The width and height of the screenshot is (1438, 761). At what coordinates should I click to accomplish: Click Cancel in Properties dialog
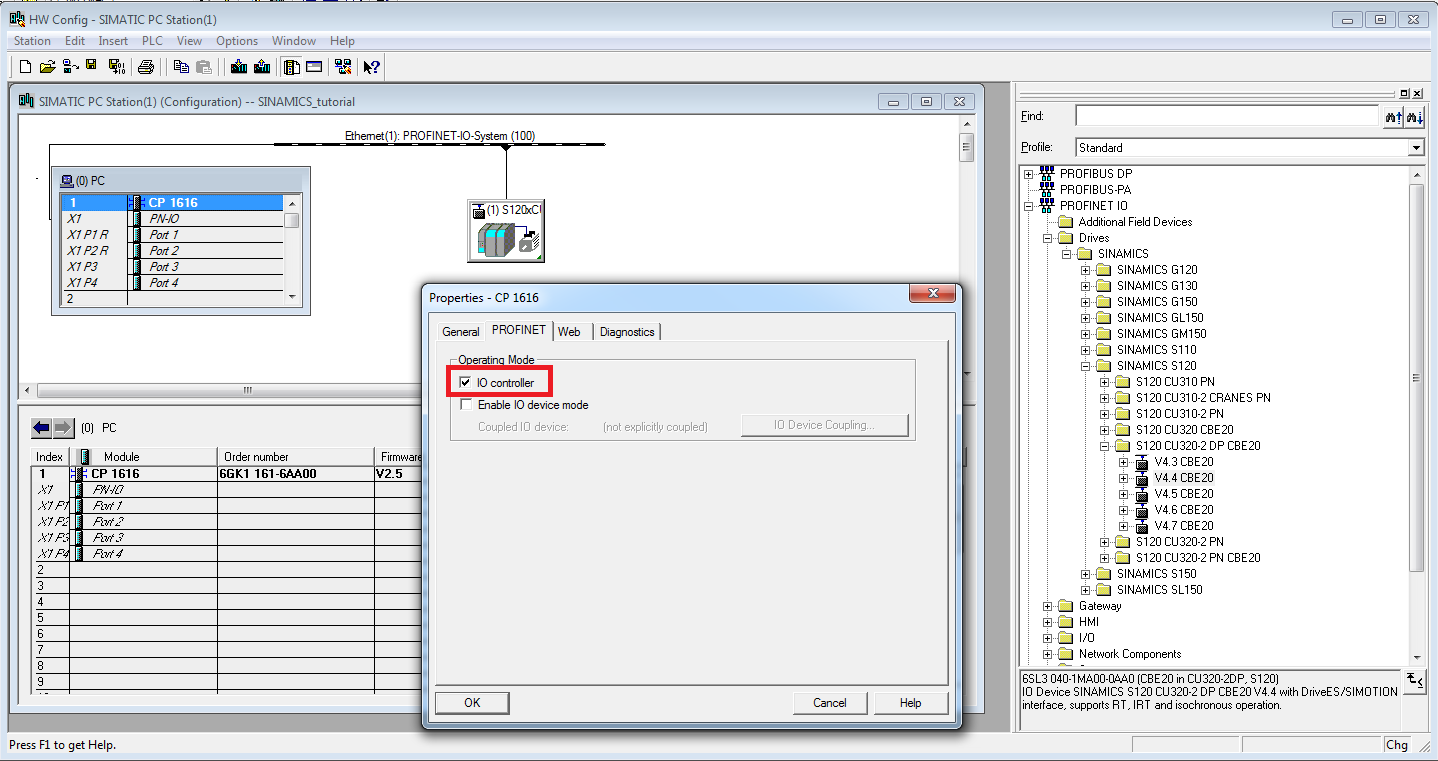tap(830, 703)
